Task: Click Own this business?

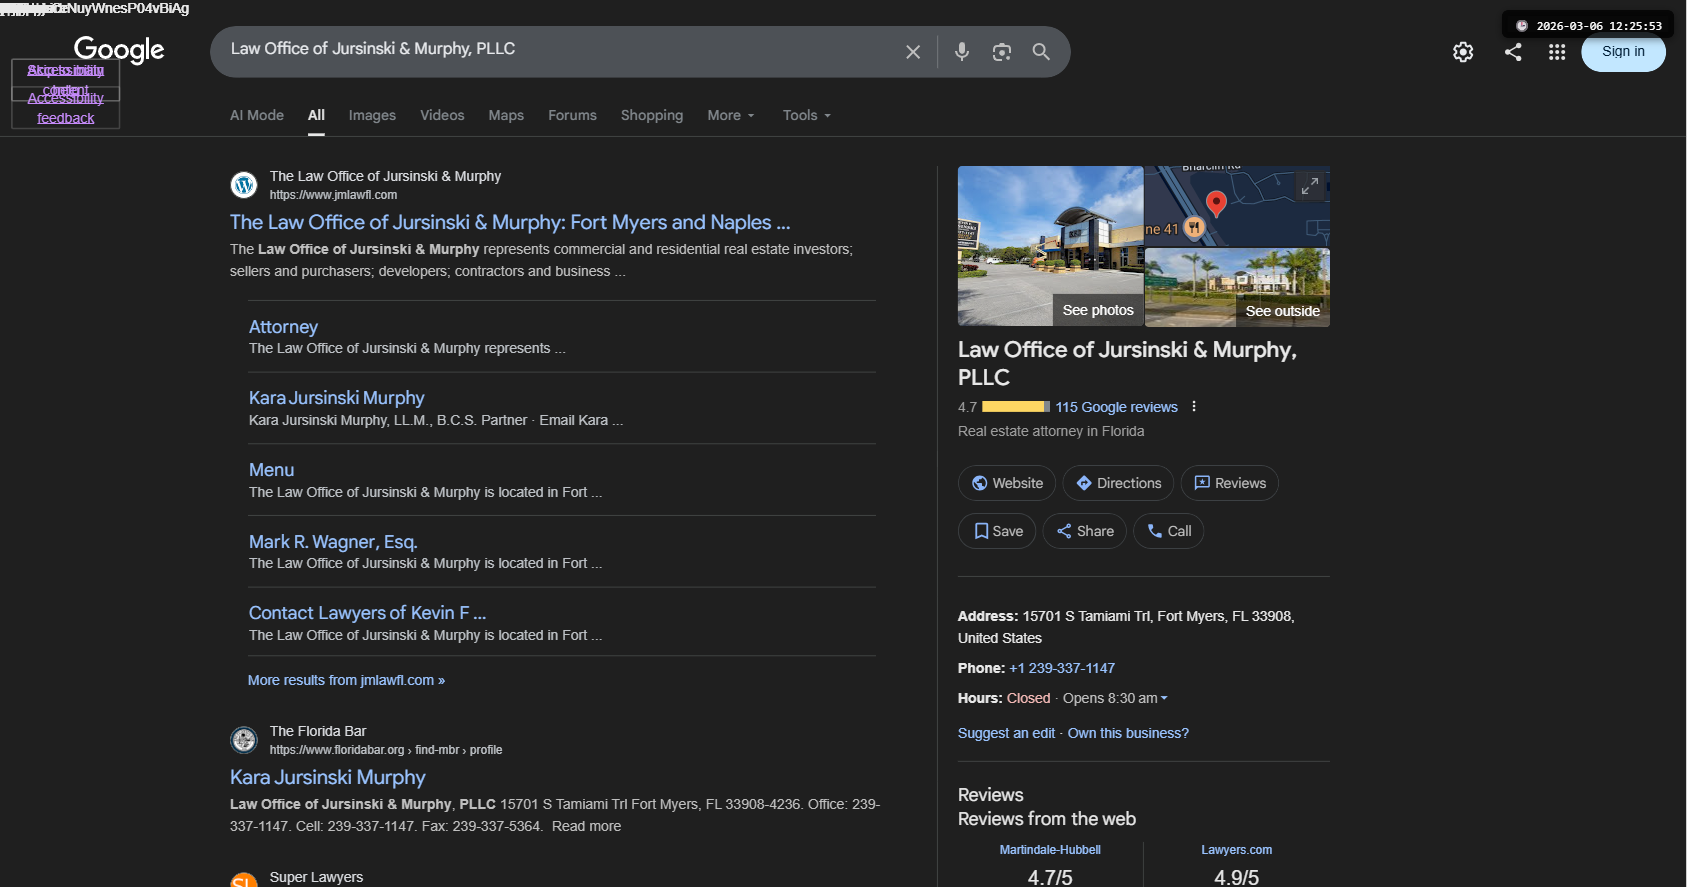Action: coord(1128,733)
